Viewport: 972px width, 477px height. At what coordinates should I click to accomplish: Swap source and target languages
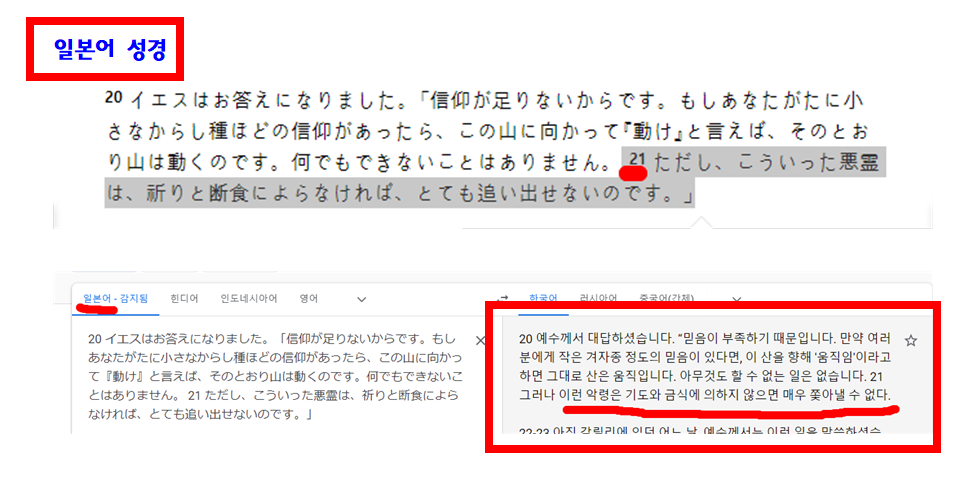(504, 298)
